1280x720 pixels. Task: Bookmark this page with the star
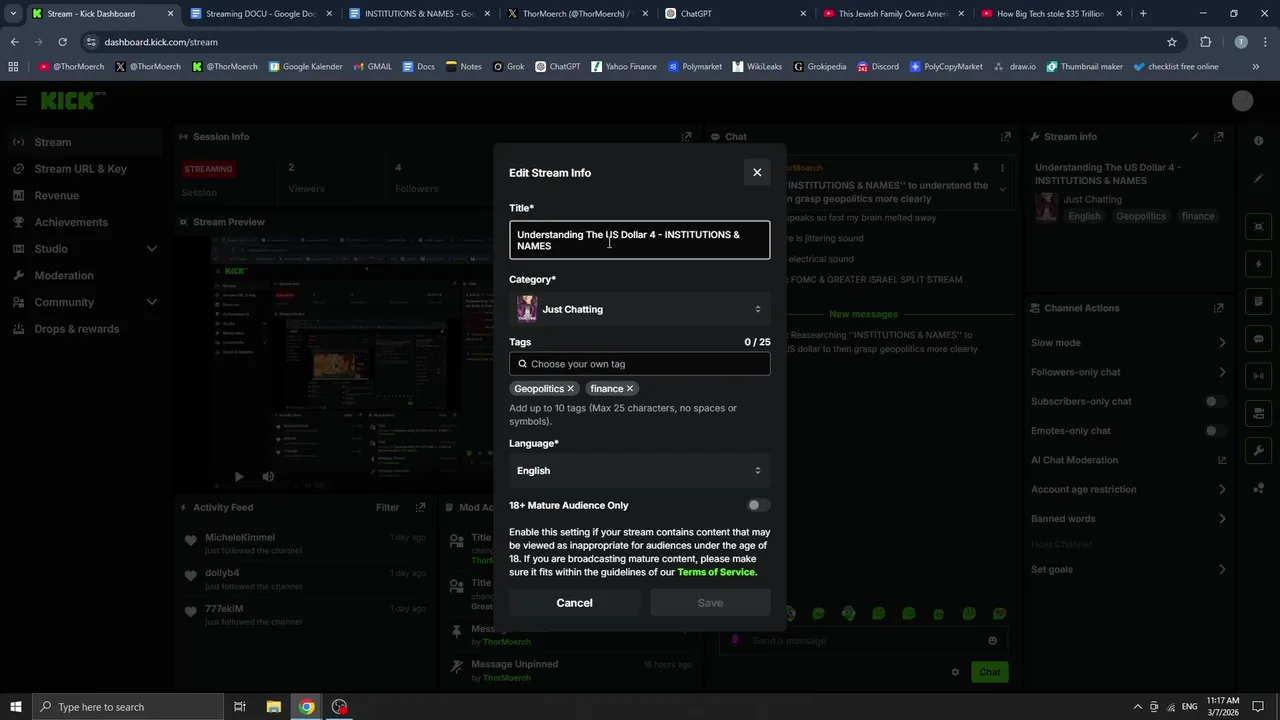1172,42
